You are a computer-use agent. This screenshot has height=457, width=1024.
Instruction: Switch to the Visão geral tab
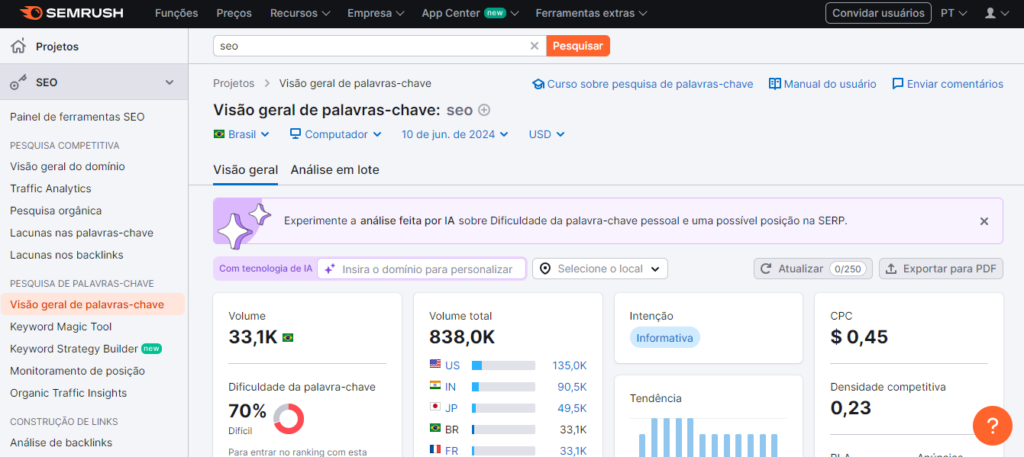pos(246,170)
